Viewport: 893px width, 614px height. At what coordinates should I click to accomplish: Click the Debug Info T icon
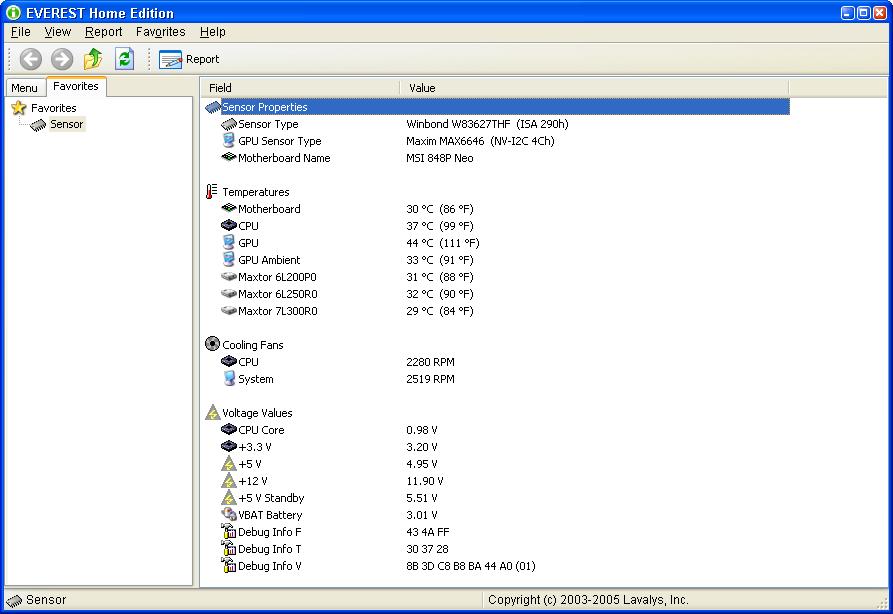(x=229, y=548)
